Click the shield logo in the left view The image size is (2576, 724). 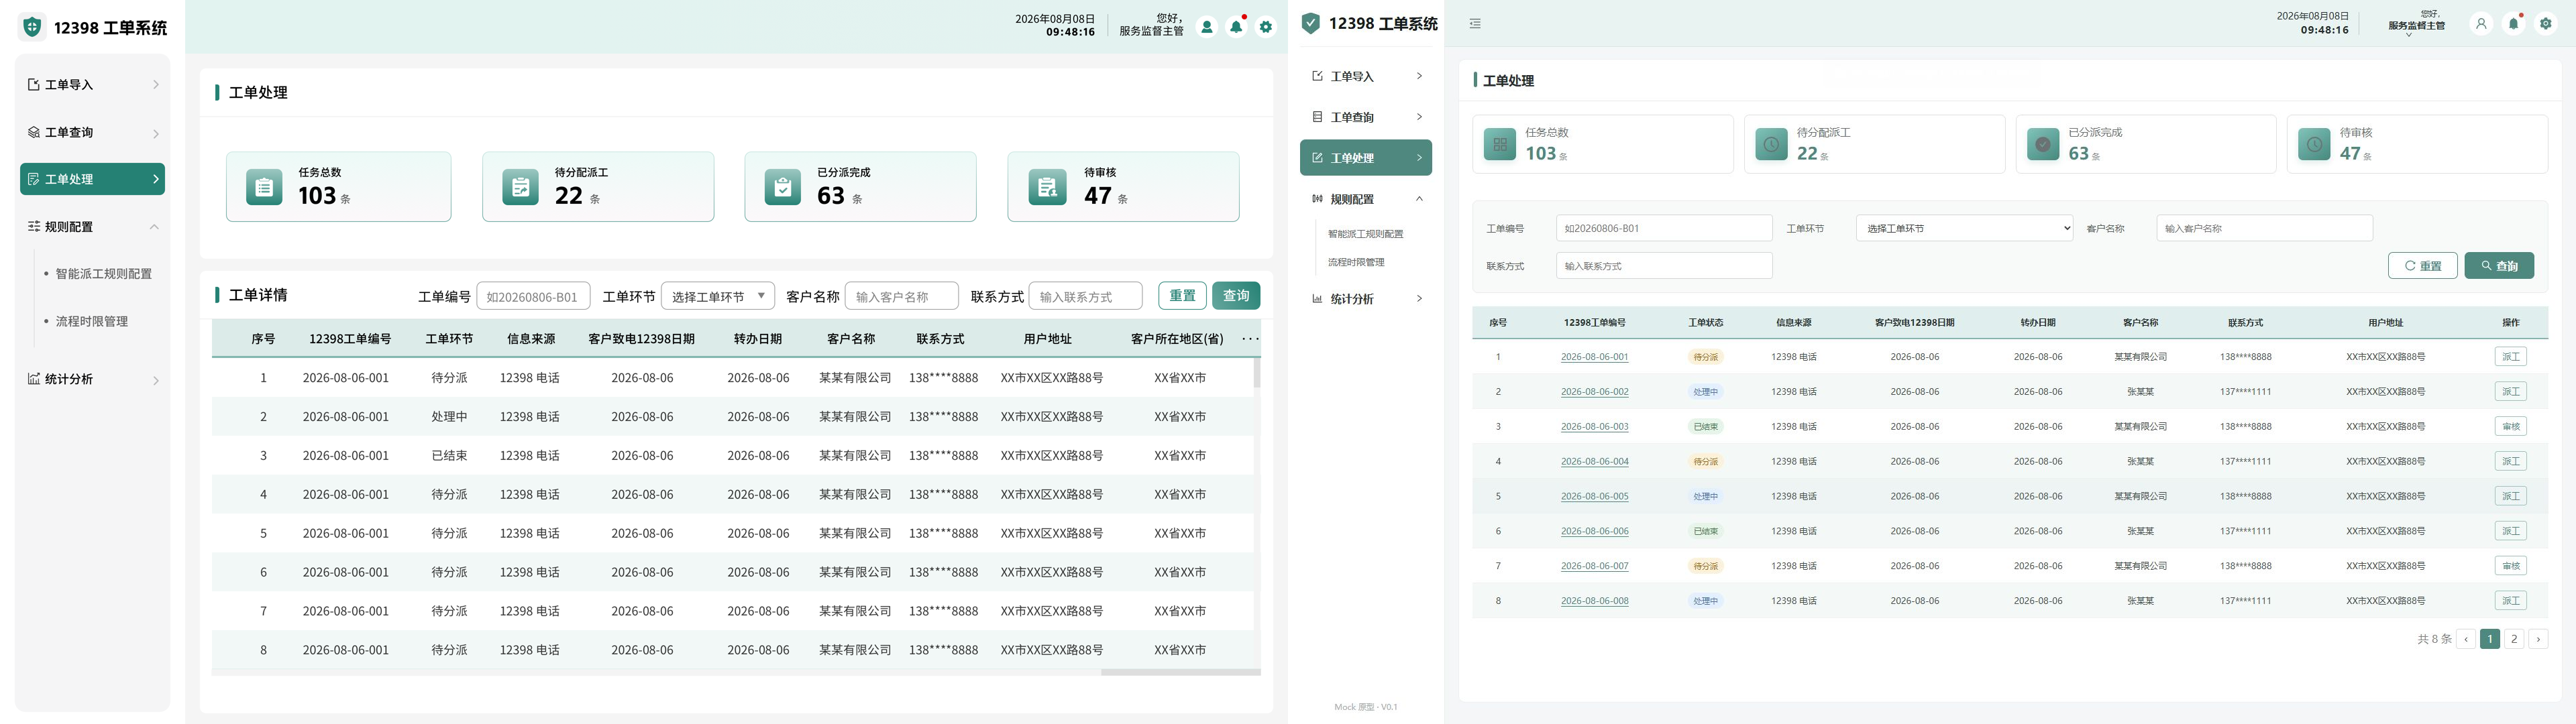point(32,27)
